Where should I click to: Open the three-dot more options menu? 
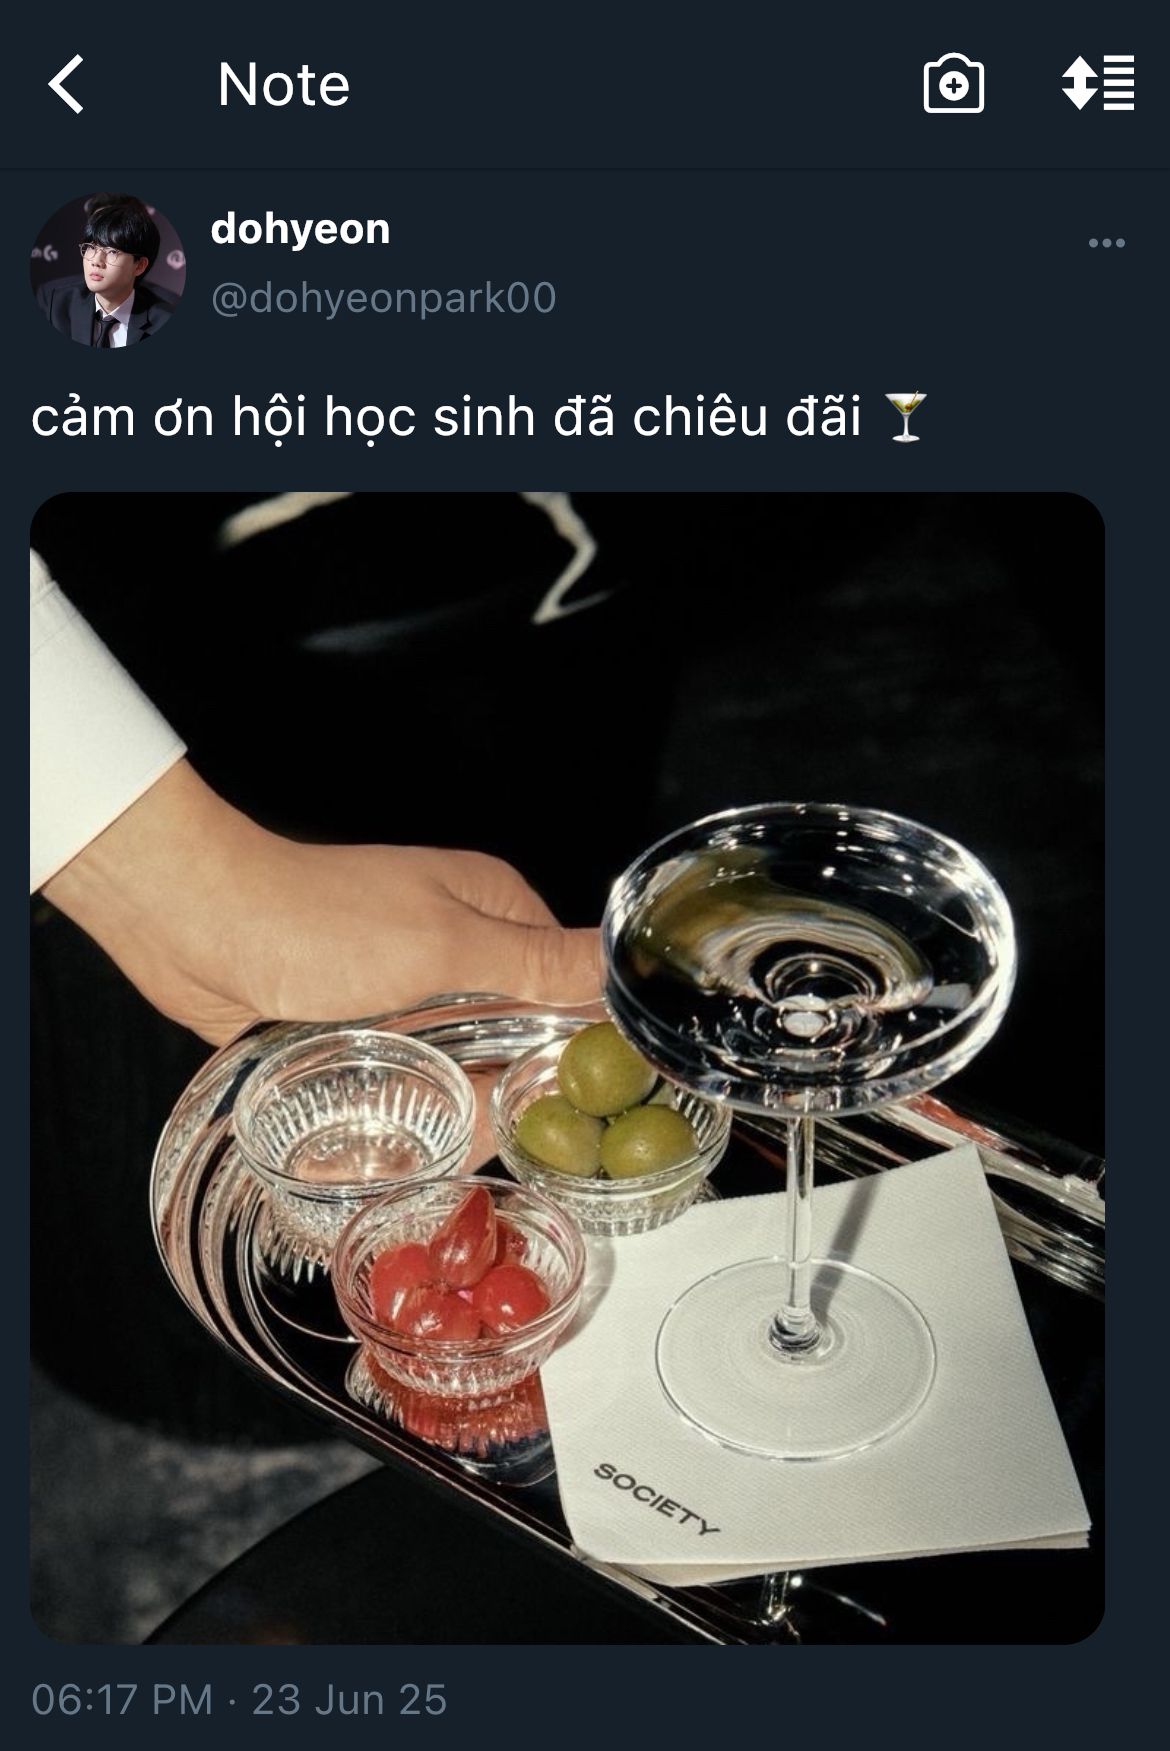coord(1107,243)
